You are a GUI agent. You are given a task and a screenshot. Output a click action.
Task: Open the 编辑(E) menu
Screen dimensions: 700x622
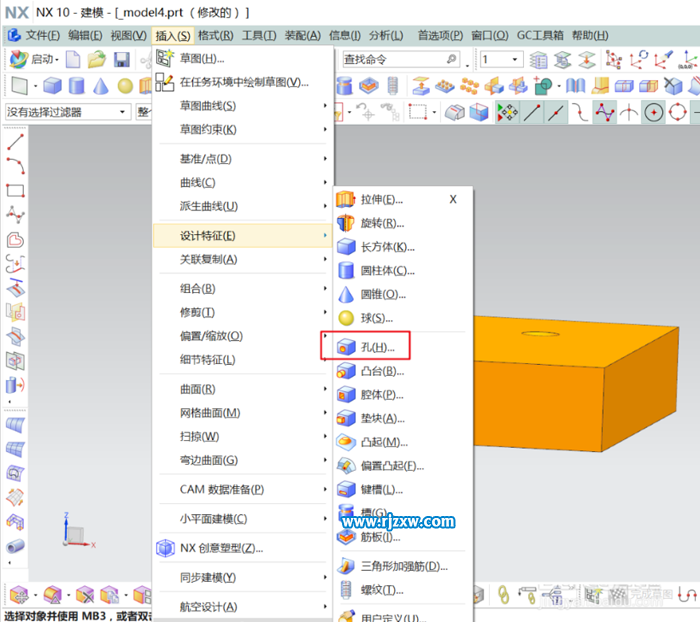click(x=85, y=35)
